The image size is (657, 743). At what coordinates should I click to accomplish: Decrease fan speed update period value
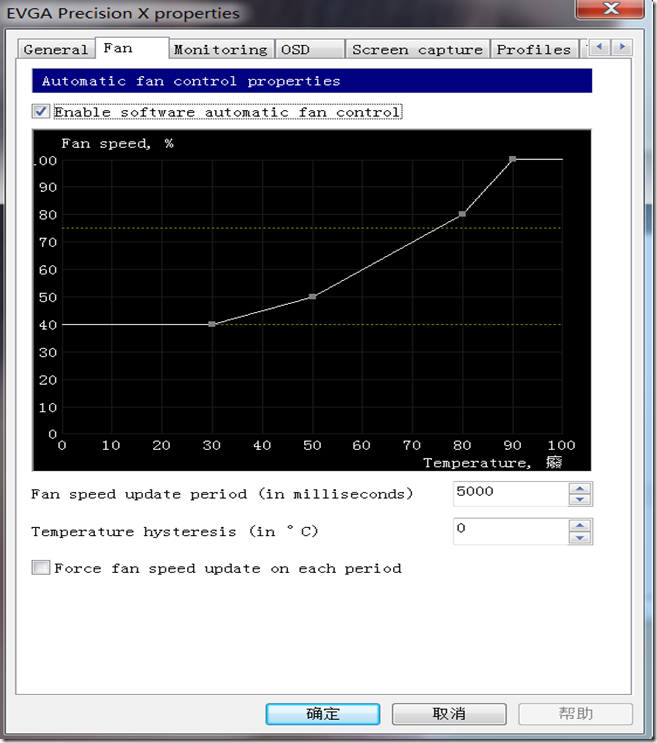click(x=580, y=499)
